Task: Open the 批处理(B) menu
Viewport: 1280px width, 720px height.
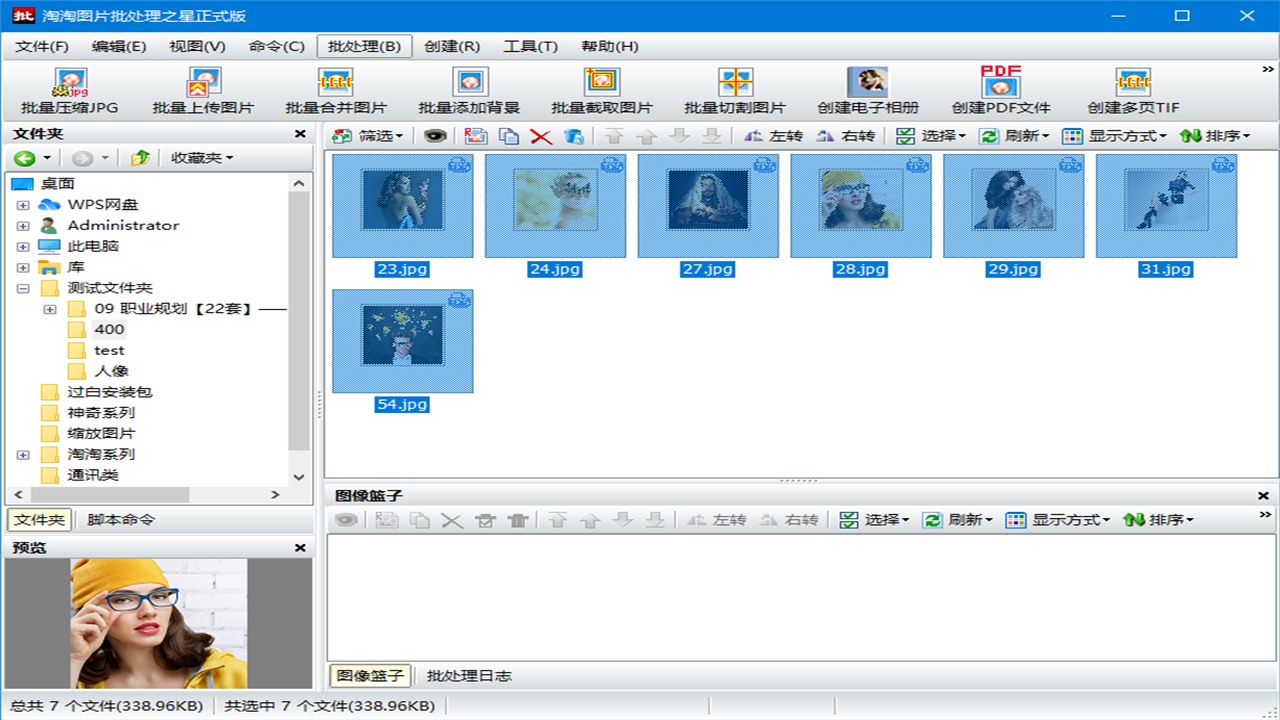Action: coord(364,46)
